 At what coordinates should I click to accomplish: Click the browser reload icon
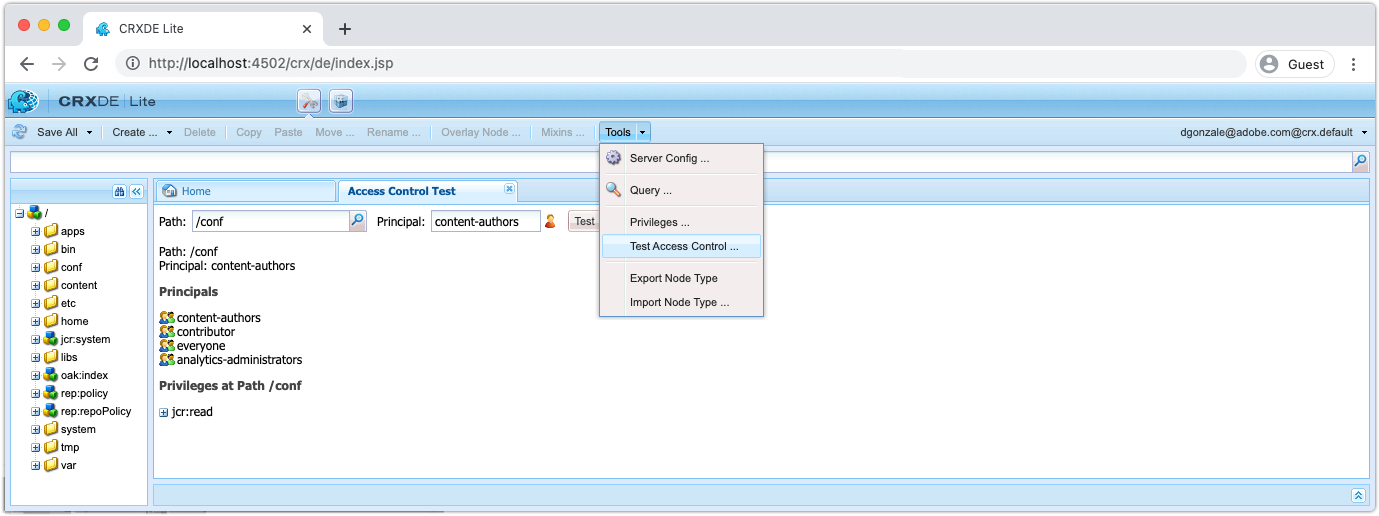point(91,64)
